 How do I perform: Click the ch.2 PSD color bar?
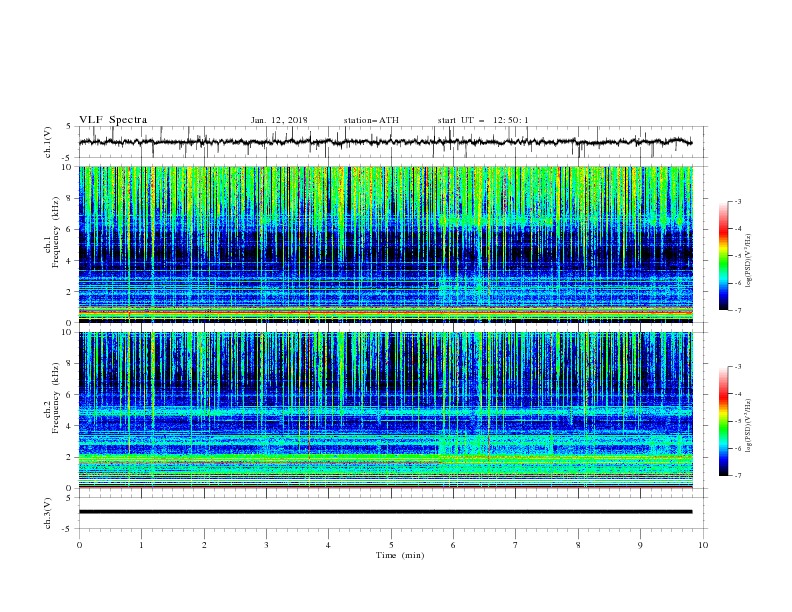(724, 421)
